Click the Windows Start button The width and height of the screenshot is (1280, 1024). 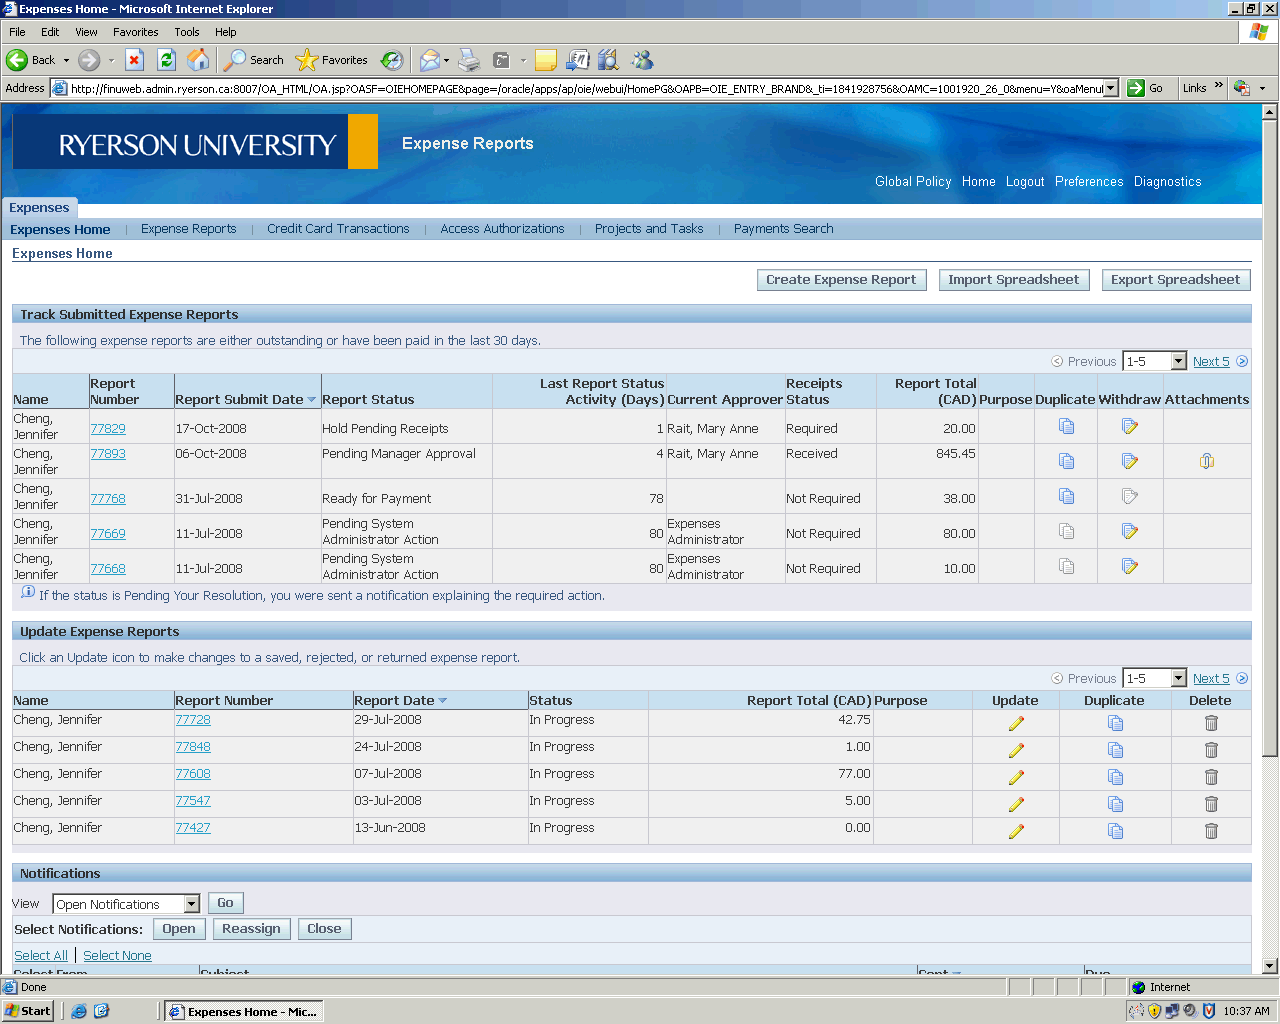[x=28, y=1011]
